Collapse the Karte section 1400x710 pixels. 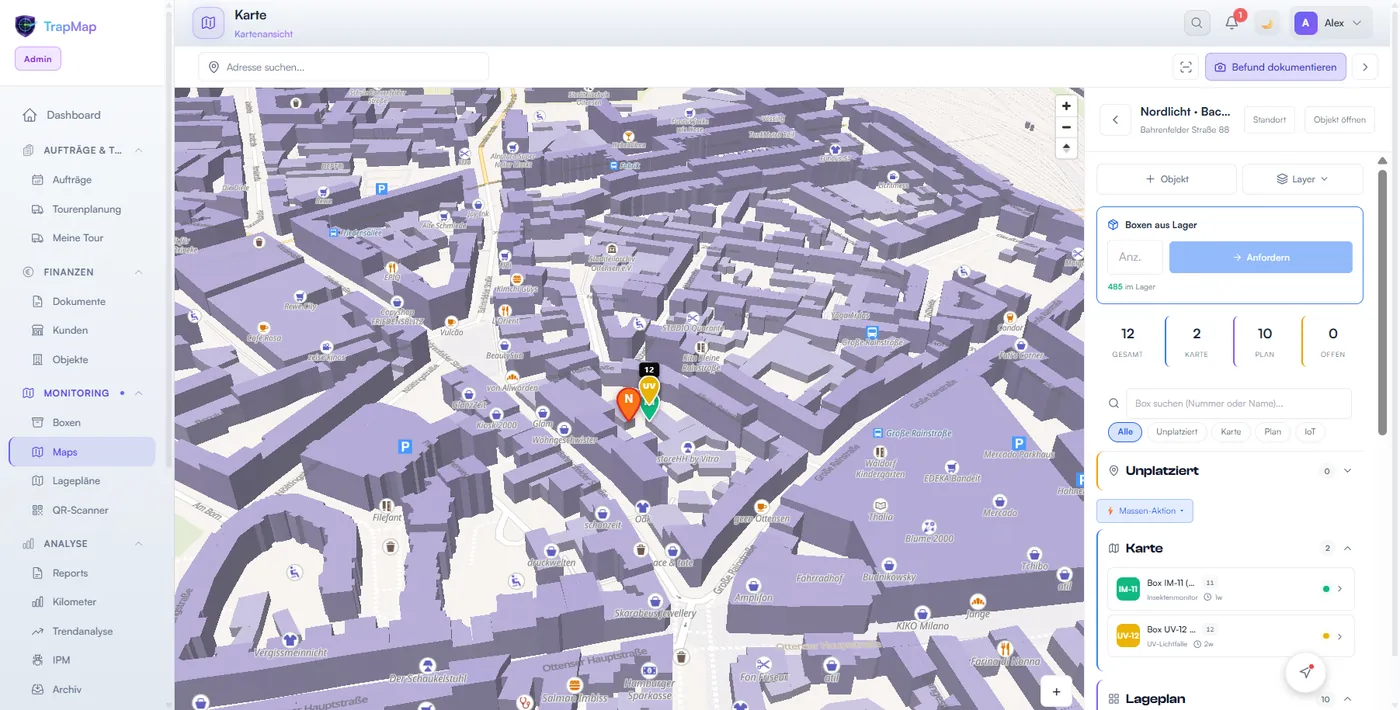tap(1347, 548)
